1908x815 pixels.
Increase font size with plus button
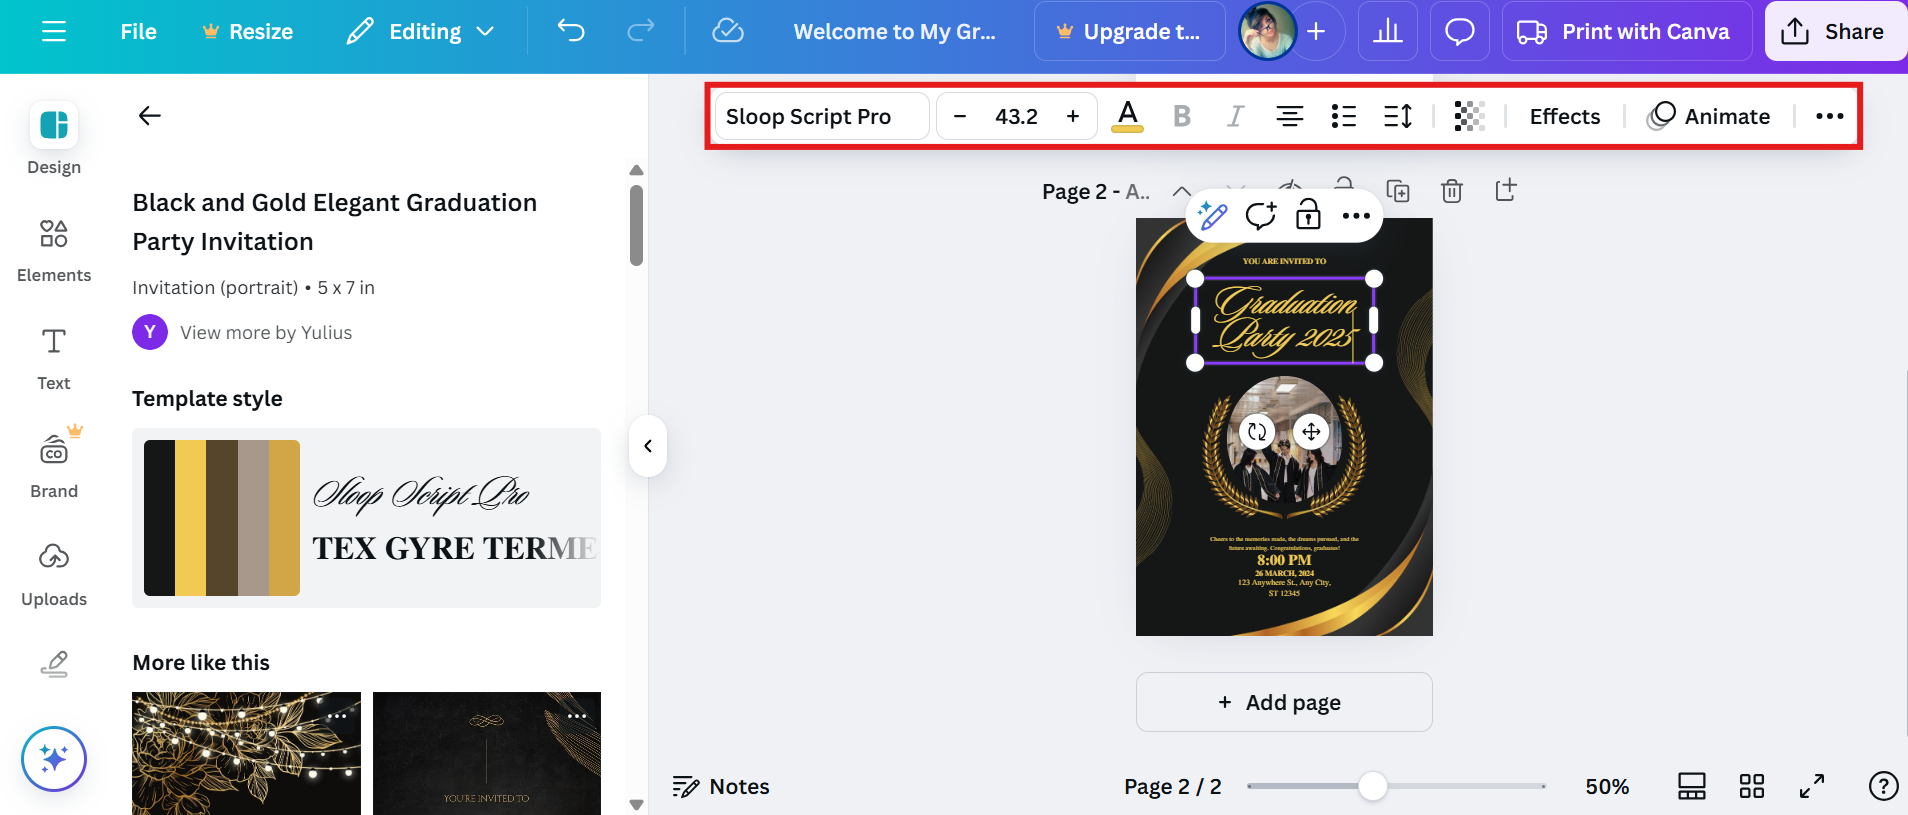point(1073,116)
